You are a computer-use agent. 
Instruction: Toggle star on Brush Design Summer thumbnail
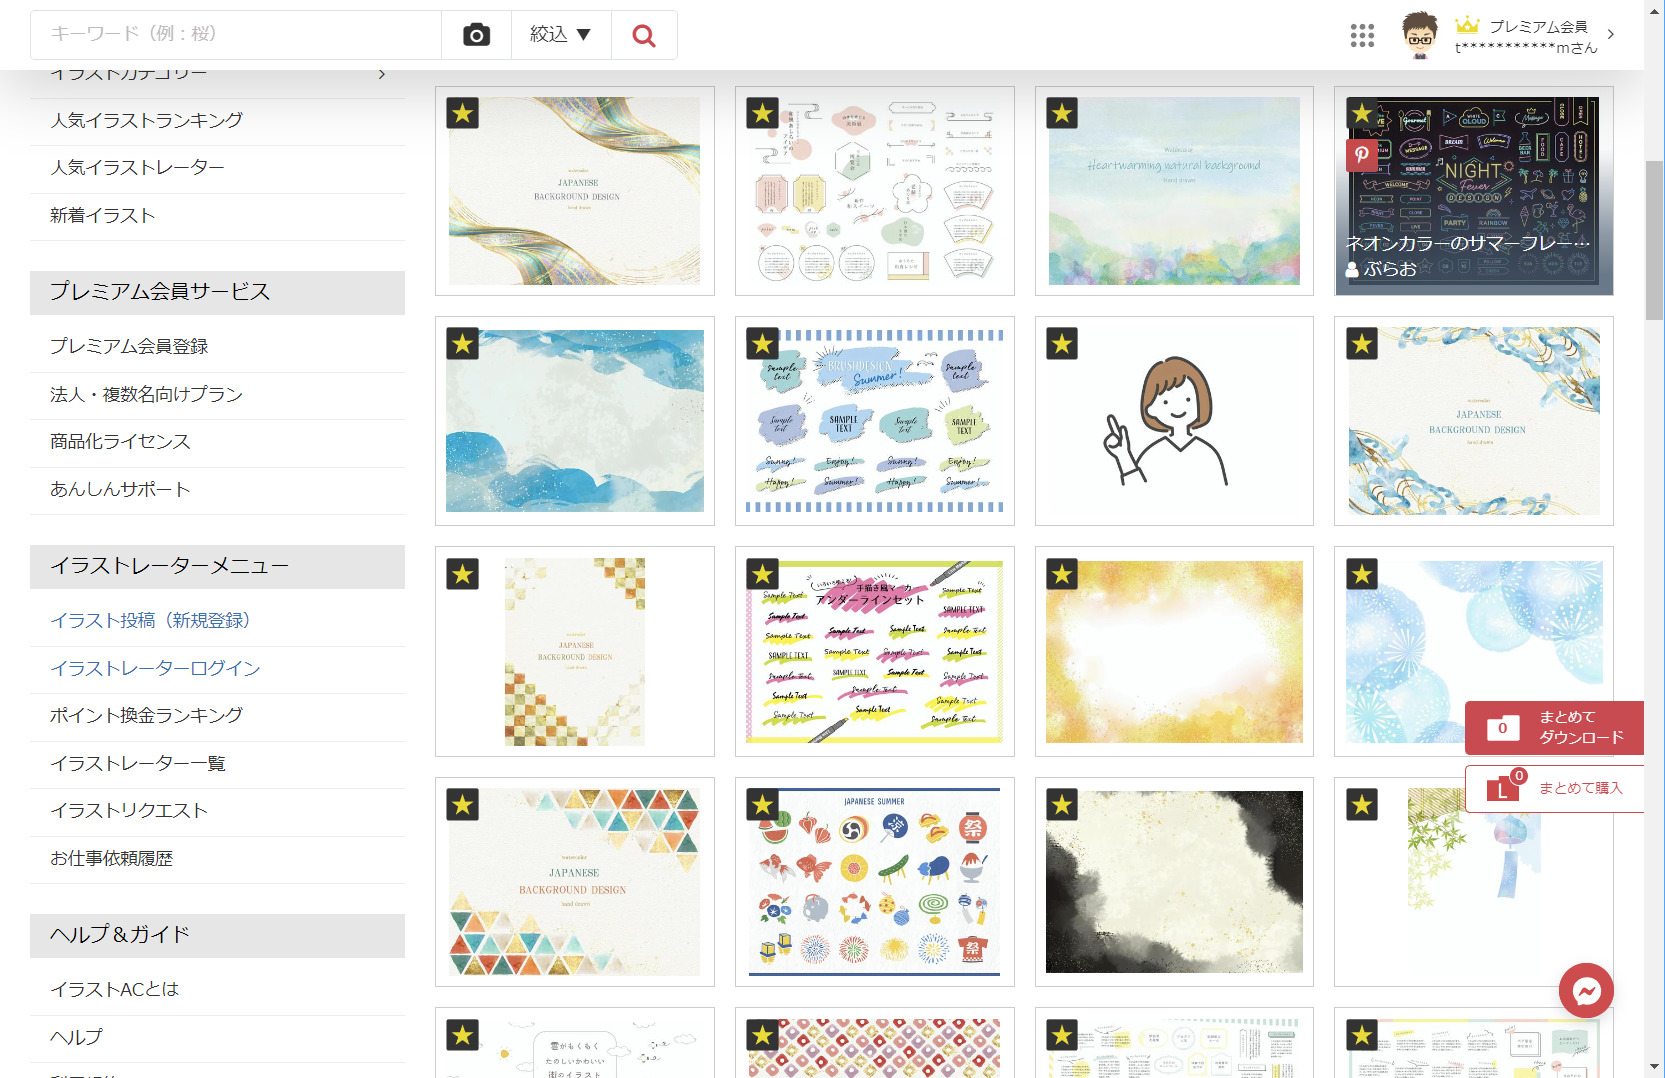coord(763,344)
